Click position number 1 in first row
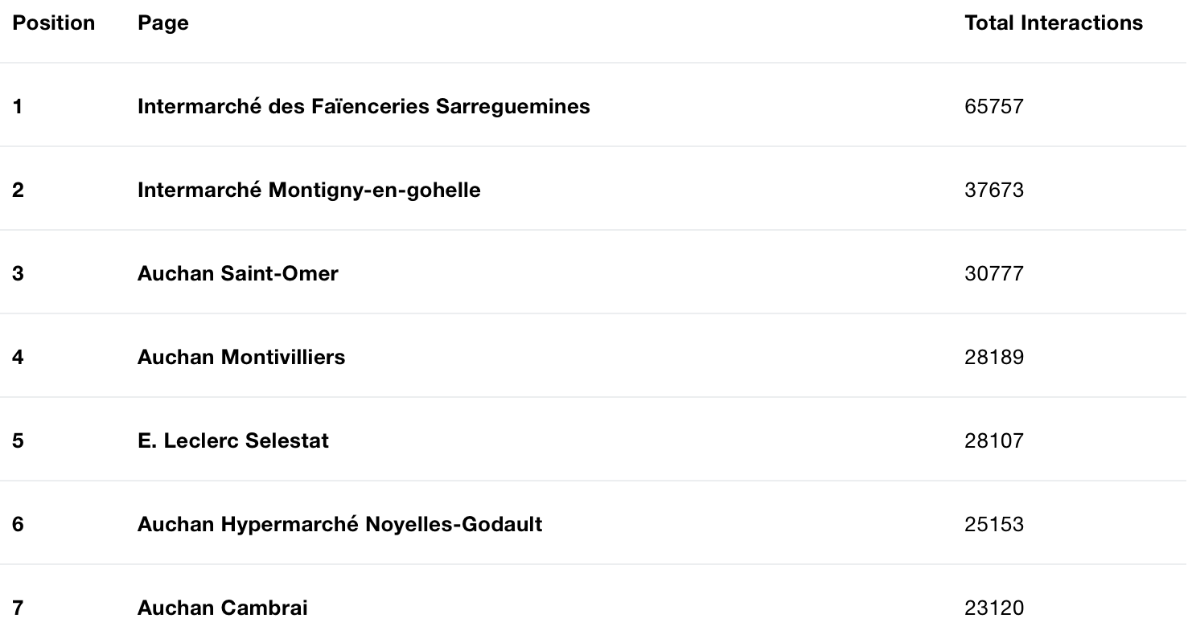This screenshot has width=1200, height=628. coord(17,106)
